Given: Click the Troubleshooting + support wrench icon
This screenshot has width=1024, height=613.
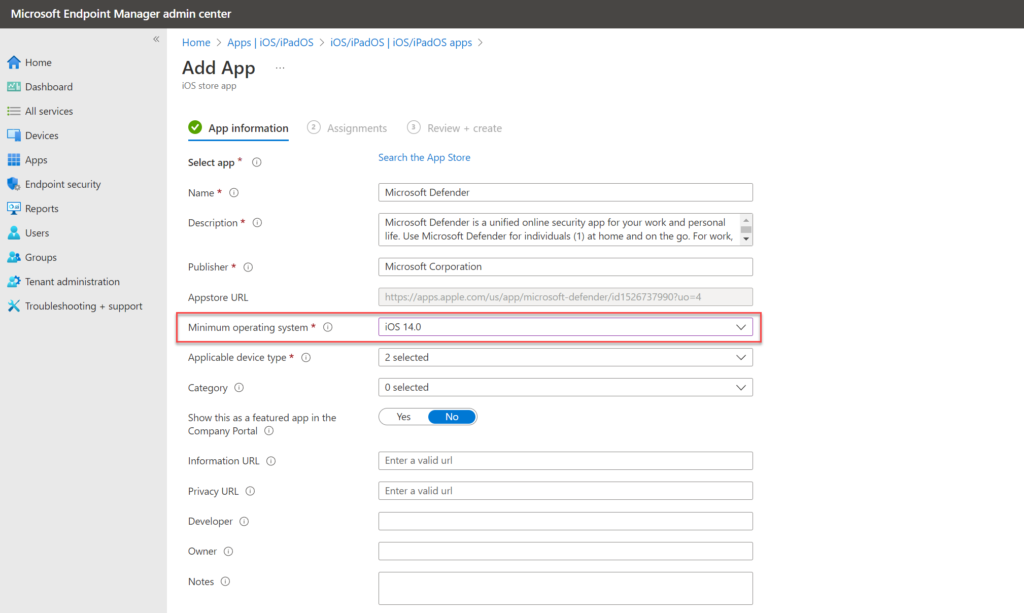Looking at the screenshot, I should pyautogui.click(x=14, y=306).
